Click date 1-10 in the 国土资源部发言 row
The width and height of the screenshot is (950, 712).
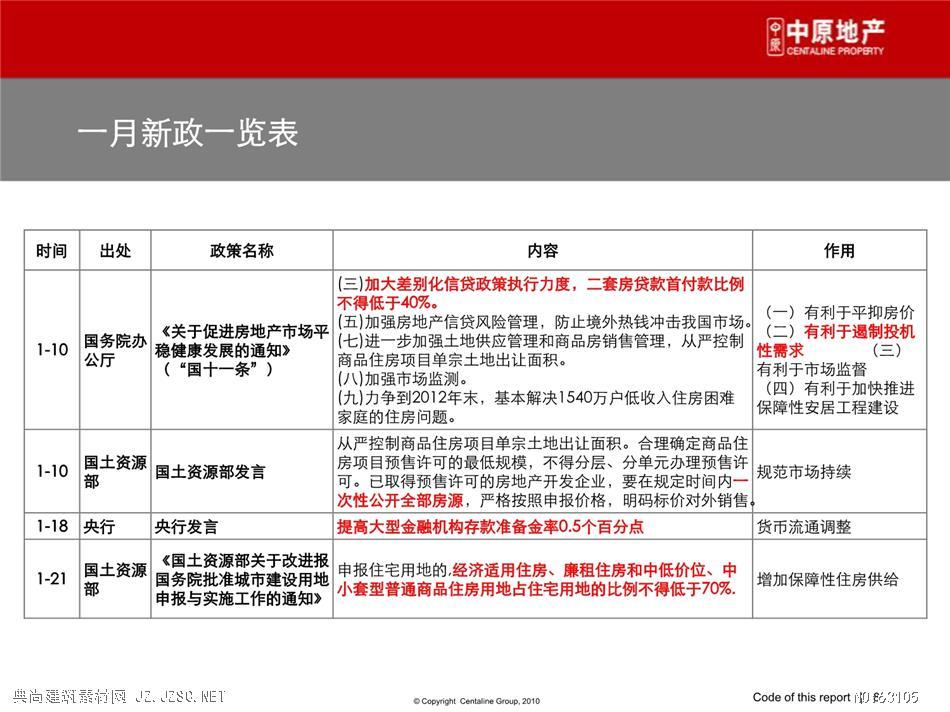pos(52,471)
